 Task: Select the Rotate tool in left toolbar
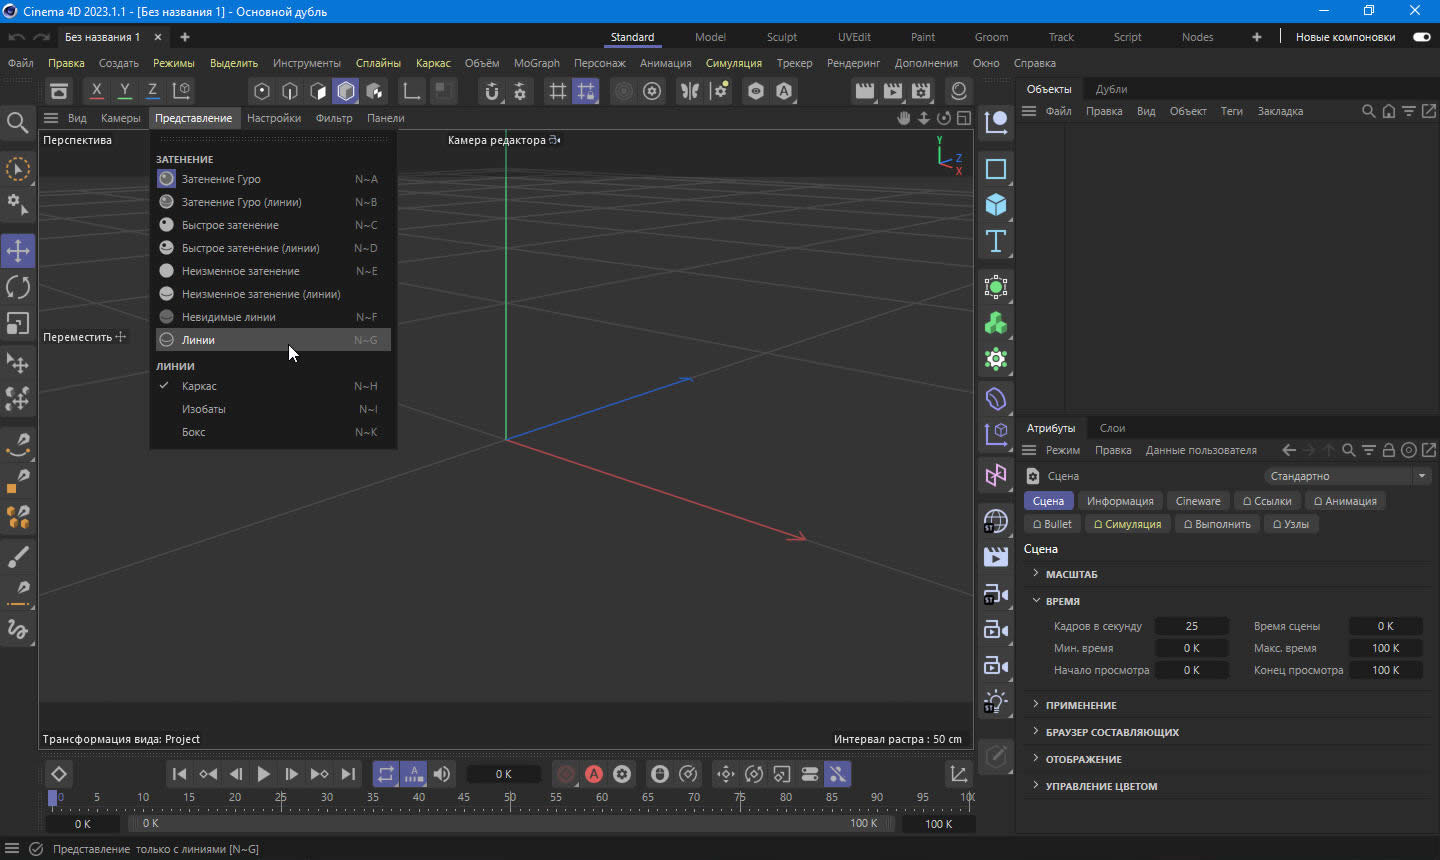(x=18, y=287)
